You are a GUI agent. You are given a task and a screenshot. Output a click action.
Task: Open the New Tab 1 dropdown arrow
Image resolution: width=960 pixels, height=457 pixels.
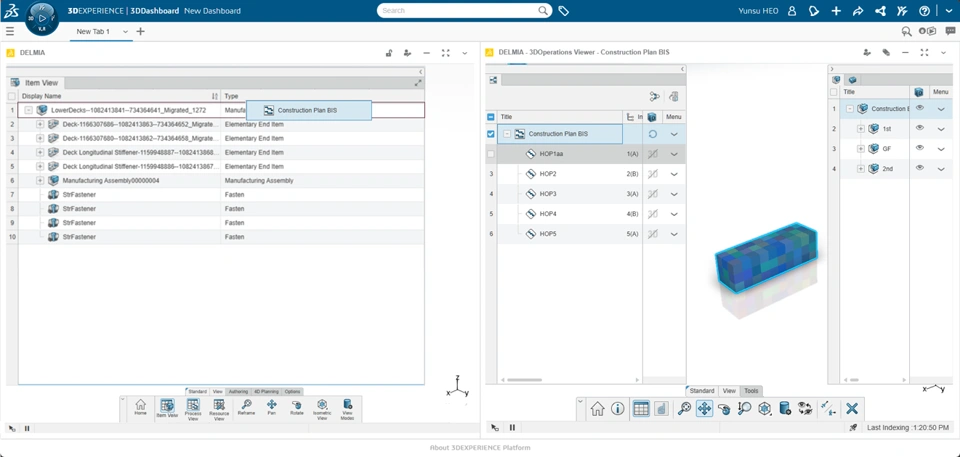coord(126,31)
